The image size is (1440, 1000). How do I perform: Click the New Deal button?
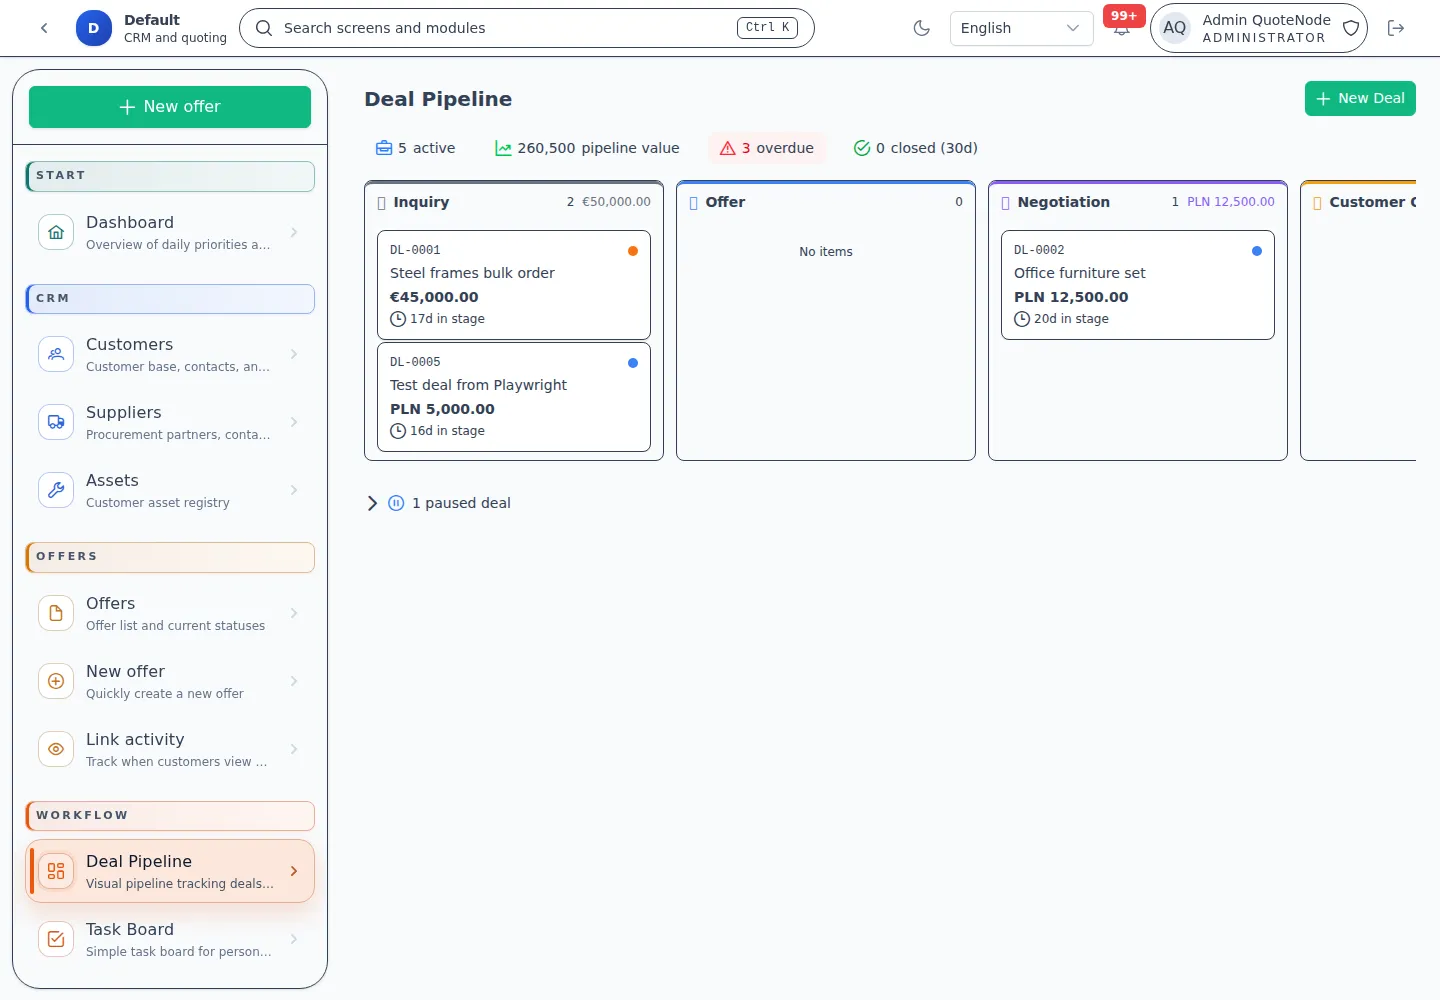click(x=1360, y=98)
